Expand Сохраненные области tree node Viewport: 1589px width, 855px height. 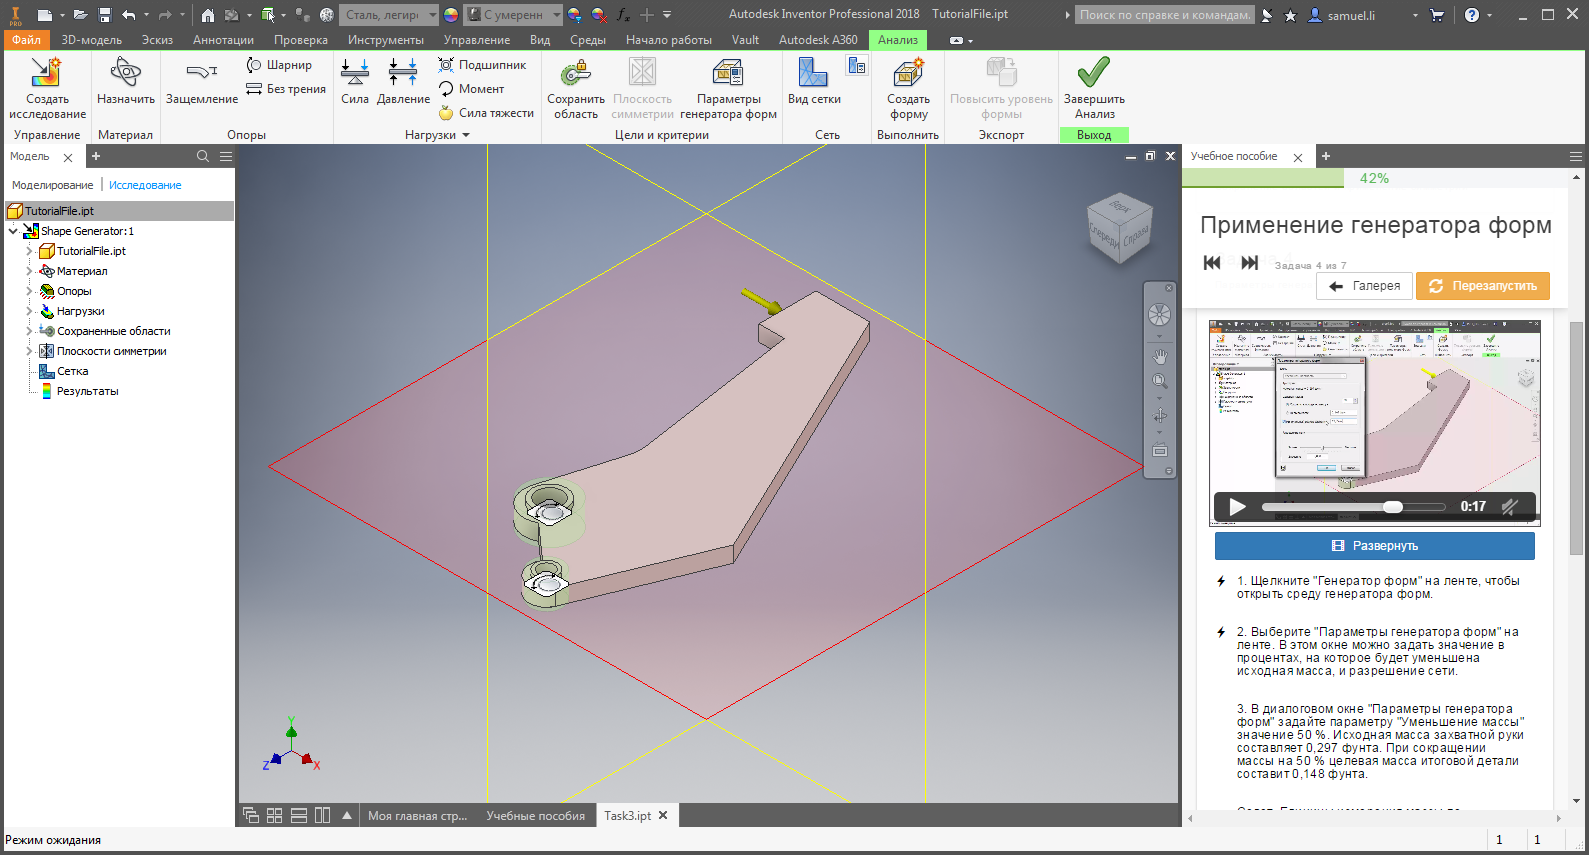pyautogui.click(x=29, y=331)
